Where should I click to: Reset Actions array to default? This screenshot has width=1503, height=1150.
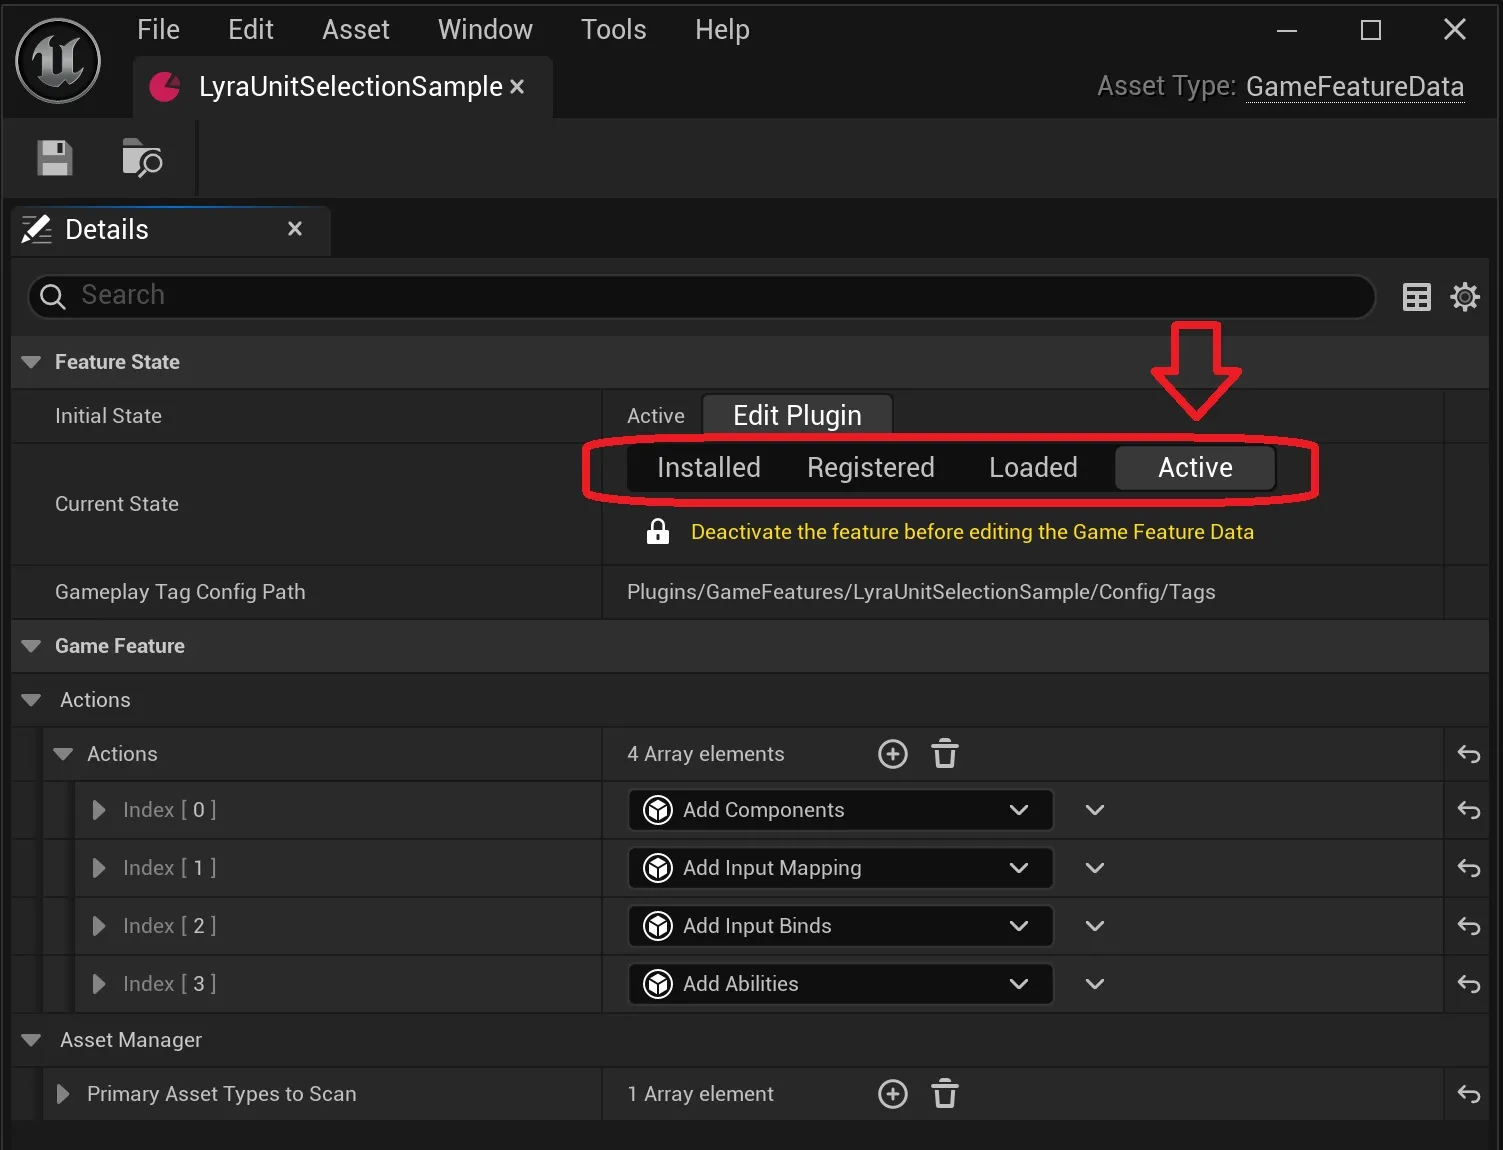(1468, 754)
